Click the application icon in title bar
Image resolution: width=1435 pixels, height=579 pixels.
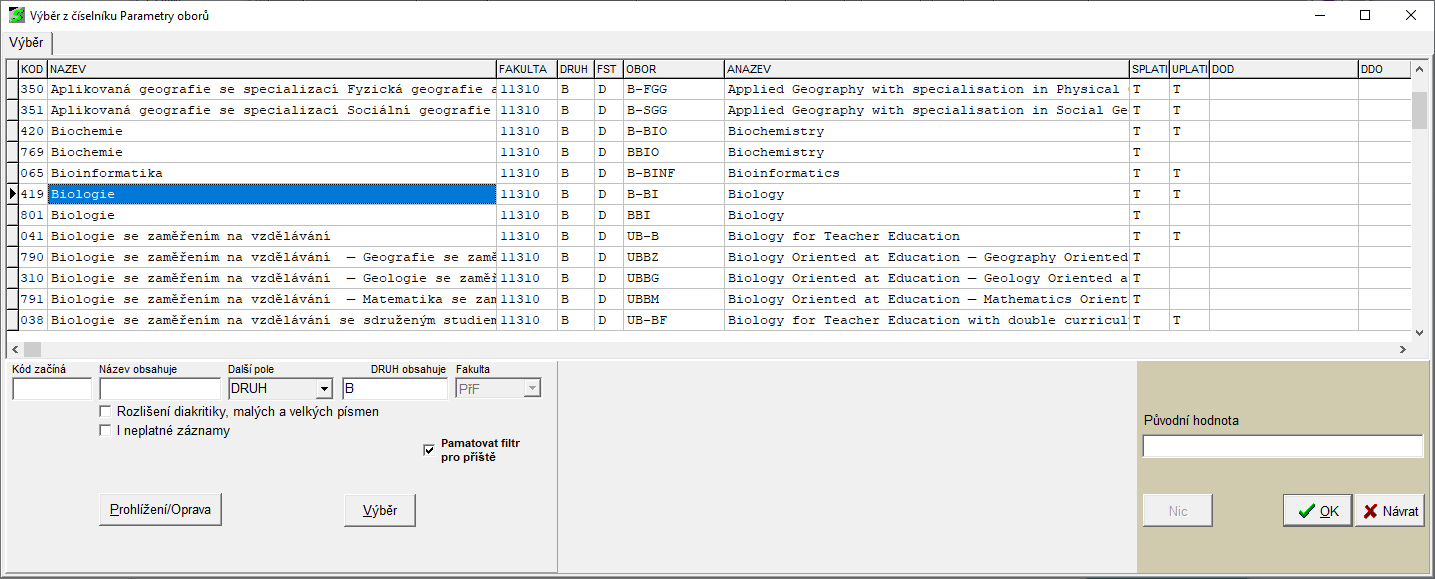tap(16, 16)
